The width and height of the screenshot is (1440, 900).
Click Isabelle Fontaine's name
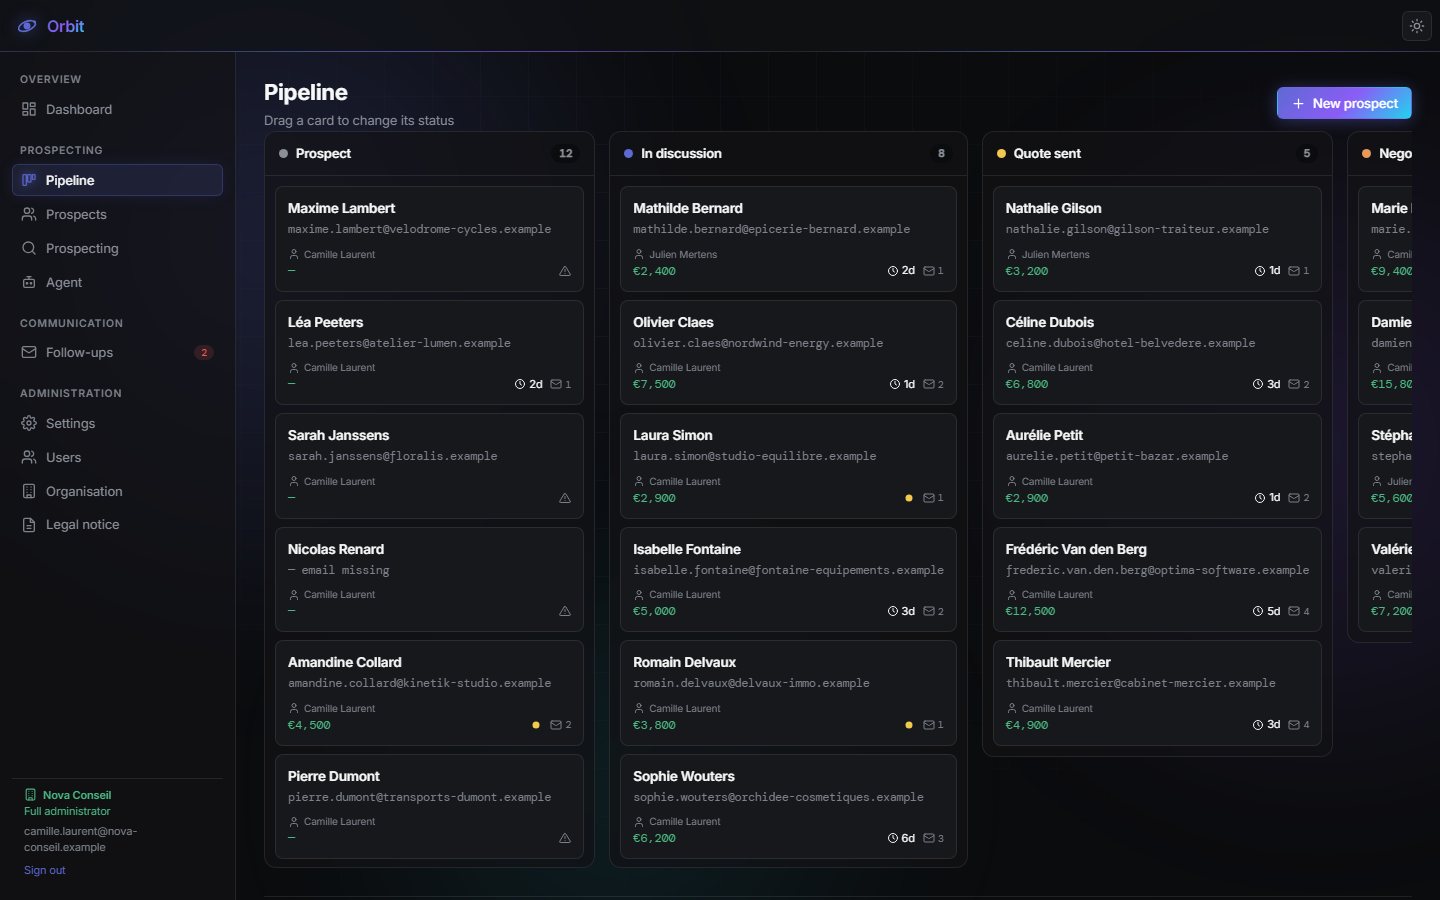687,549
